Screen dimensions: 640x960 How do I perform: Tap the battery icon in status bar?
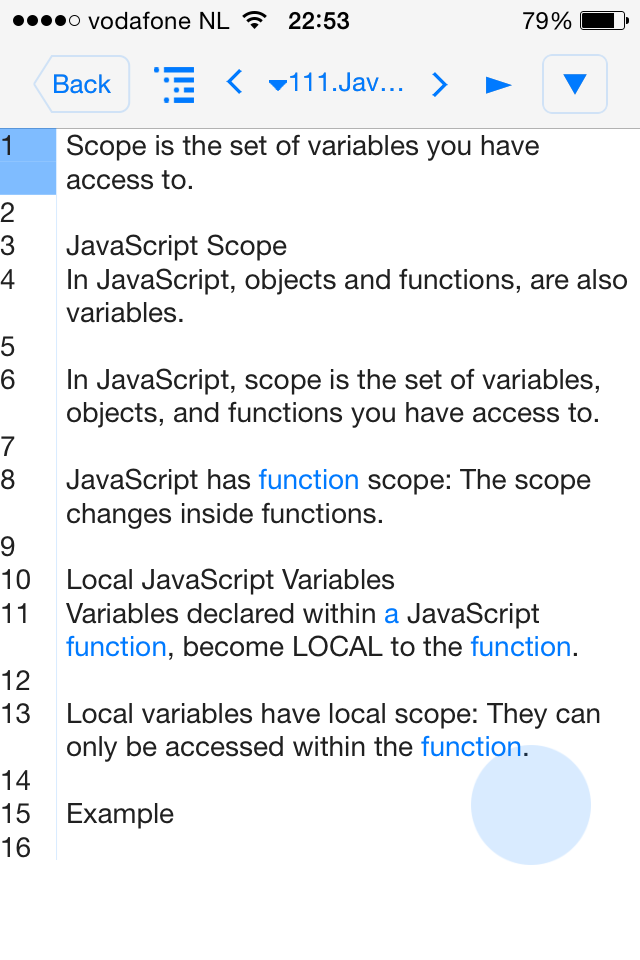[604, 21]
